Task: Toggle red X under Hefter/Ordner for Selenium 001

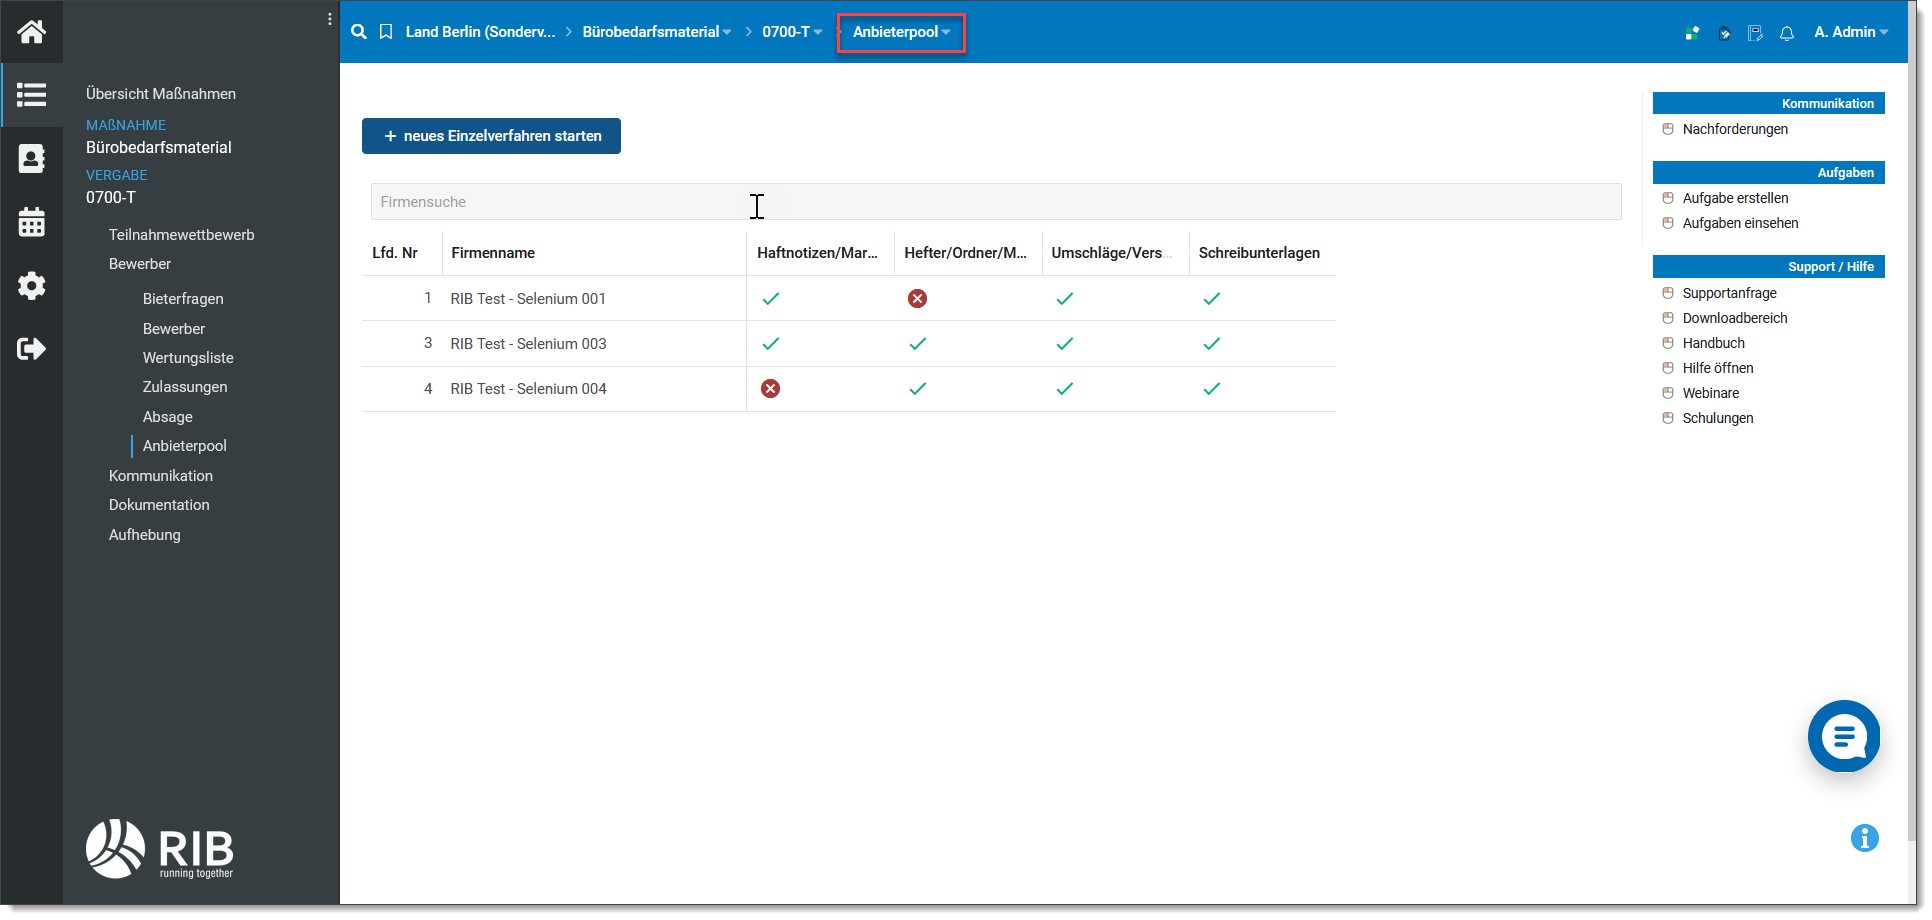Action: [x=917, y=298]
